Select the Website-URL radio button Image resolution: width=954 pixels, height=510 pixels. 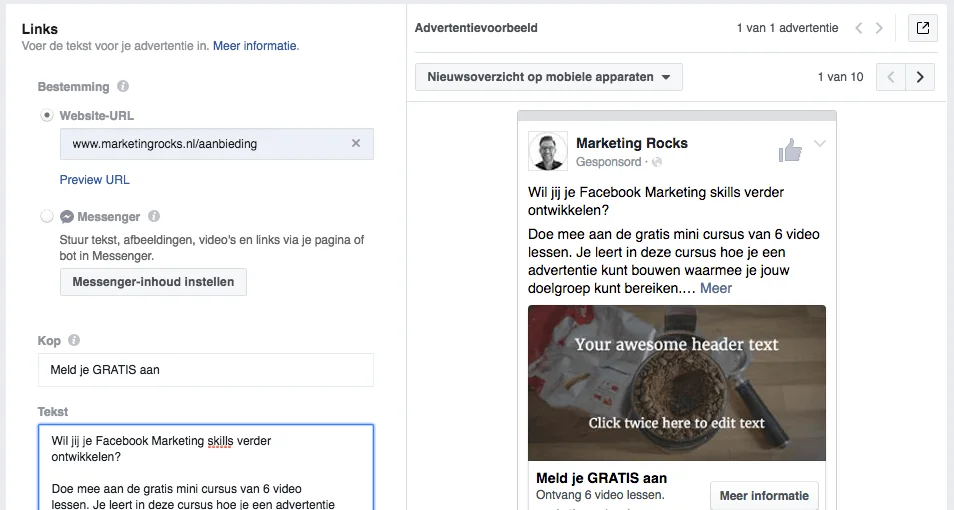pos(47,116)
